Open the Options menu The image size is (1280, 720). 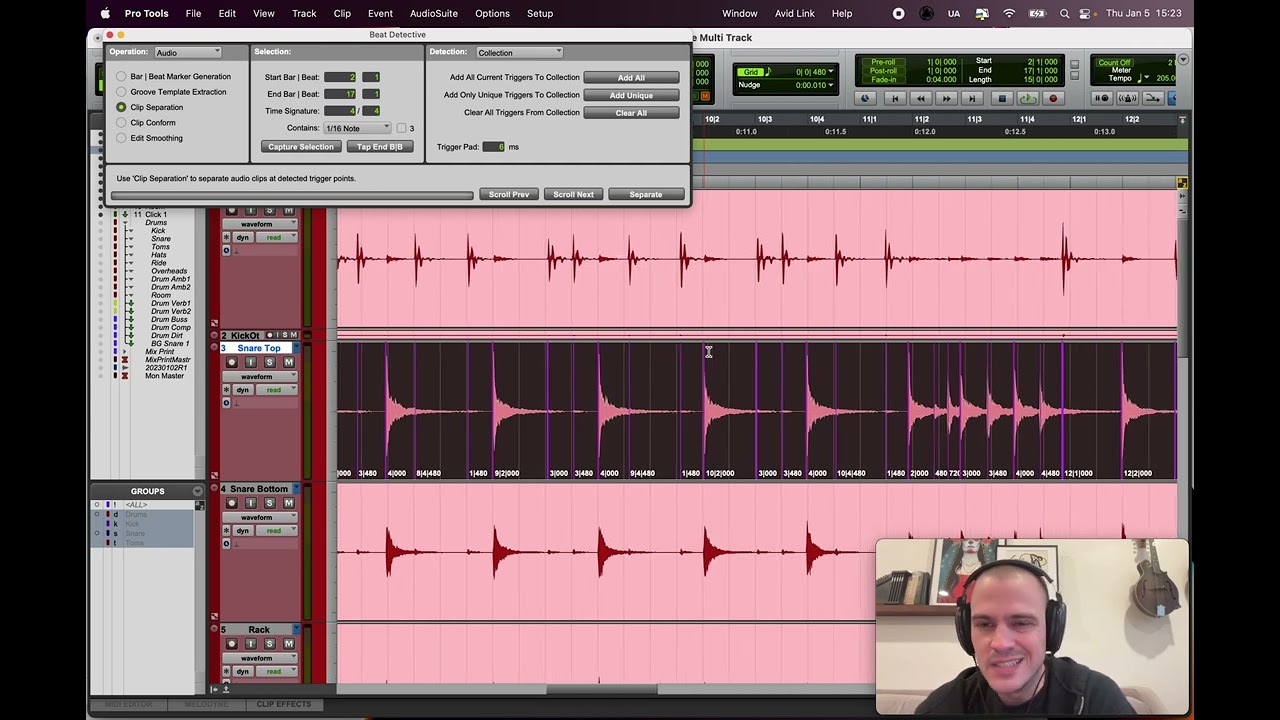click(492, 13)
